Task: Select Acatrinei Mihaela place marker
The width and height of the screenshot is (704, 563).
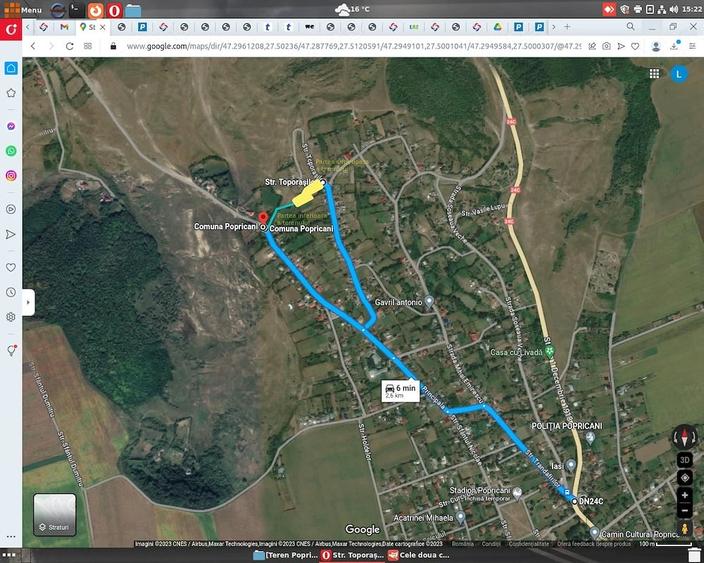Action: coord(460,517)
